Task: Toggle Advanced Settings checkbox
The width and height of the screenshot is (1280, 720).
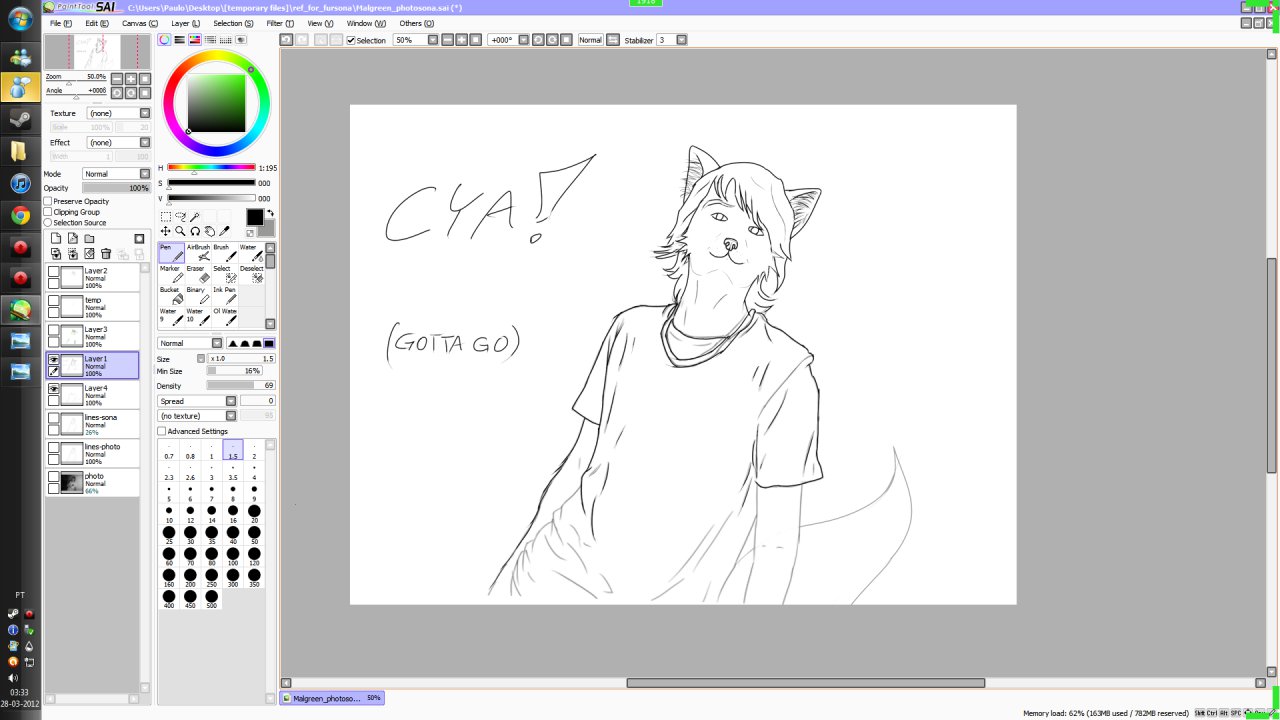Action: tap(162, 431)
